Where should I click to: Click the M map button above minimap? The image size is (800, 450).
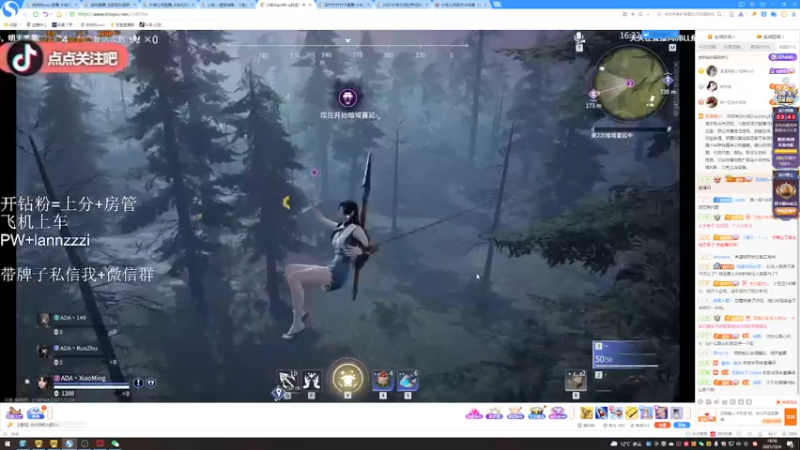pos(672,47)
